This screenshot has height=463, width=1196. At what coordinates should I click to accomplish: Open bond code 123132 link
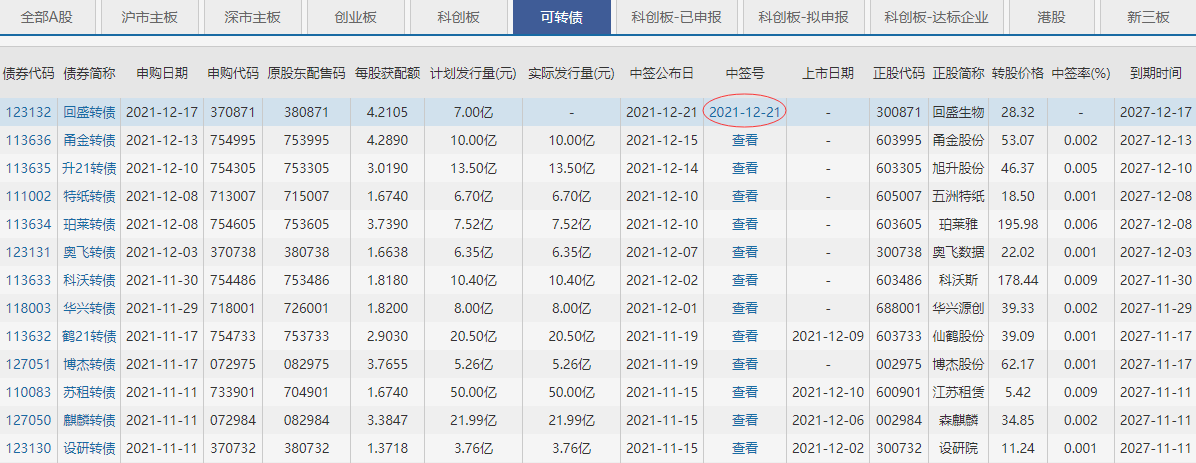pos(29,113)
